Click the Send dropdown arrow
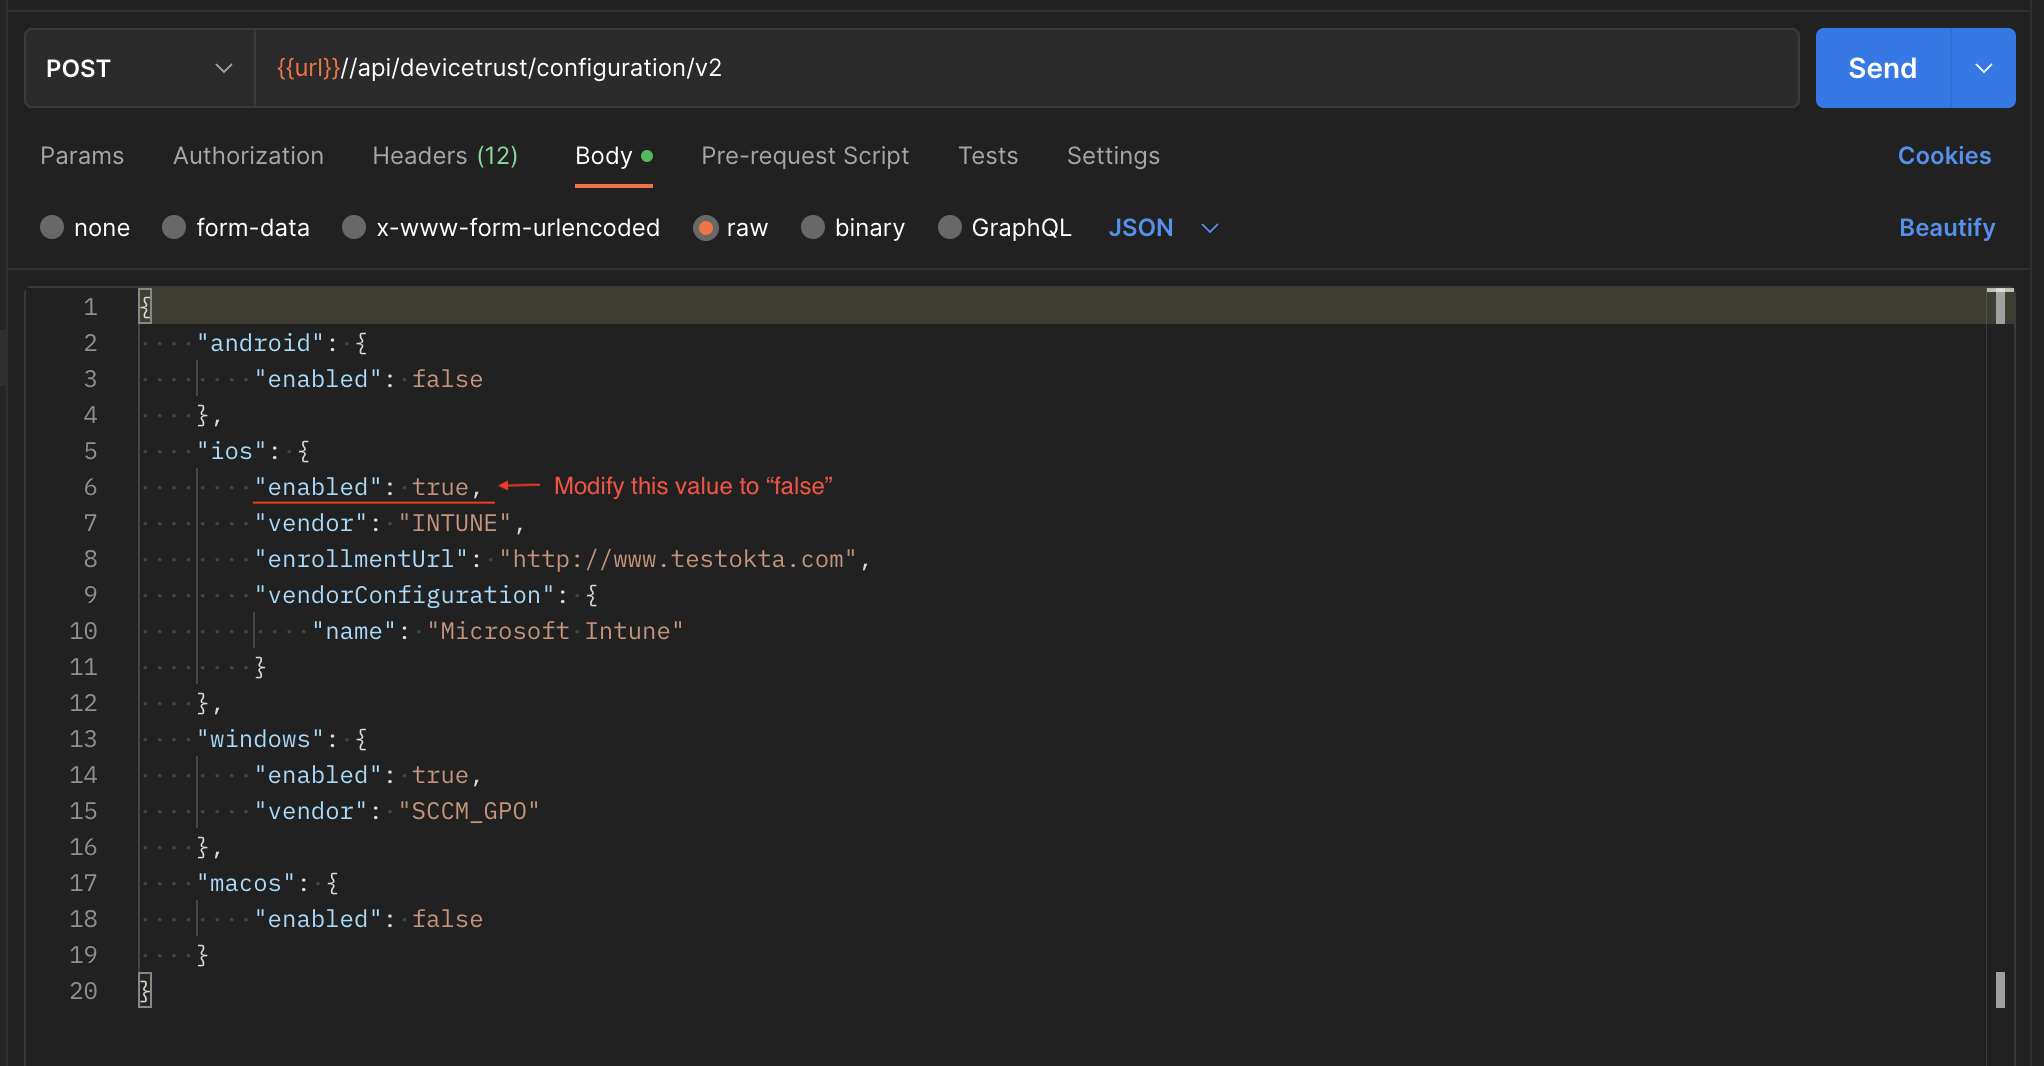2044x1066 pixels. point(1983,68)
